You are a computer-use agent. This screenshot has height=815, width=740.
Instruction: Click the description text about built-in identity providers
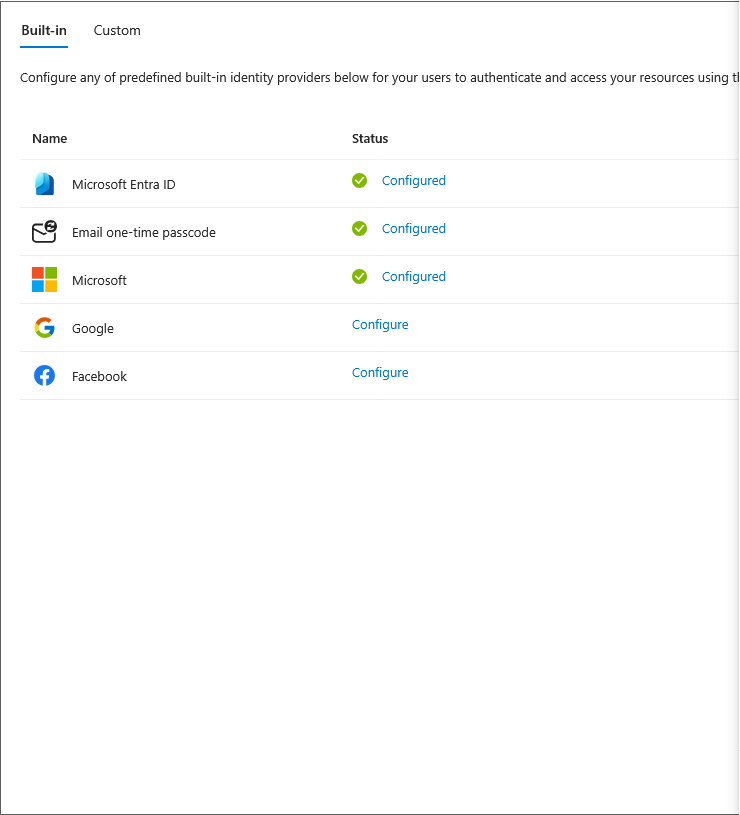point(379,77)
